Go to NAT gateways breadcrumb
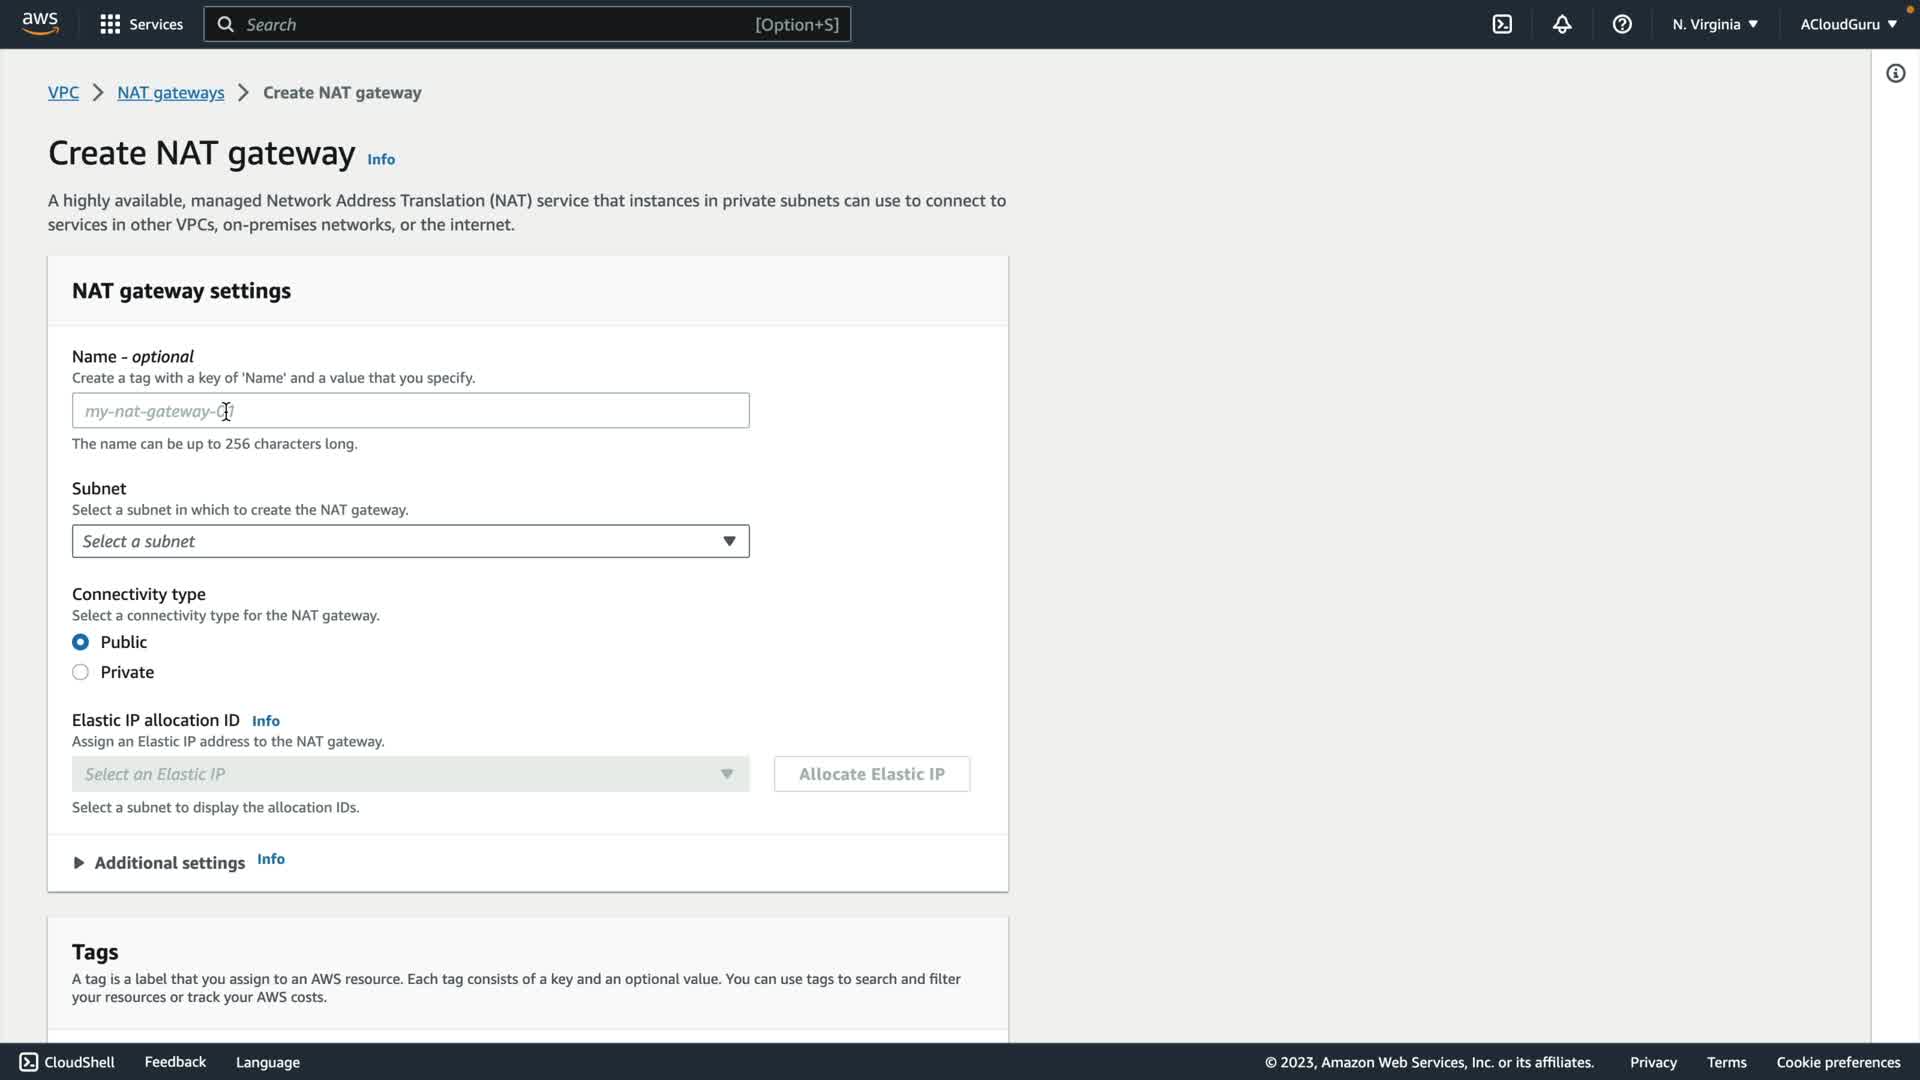 click(x=170, y=92)
